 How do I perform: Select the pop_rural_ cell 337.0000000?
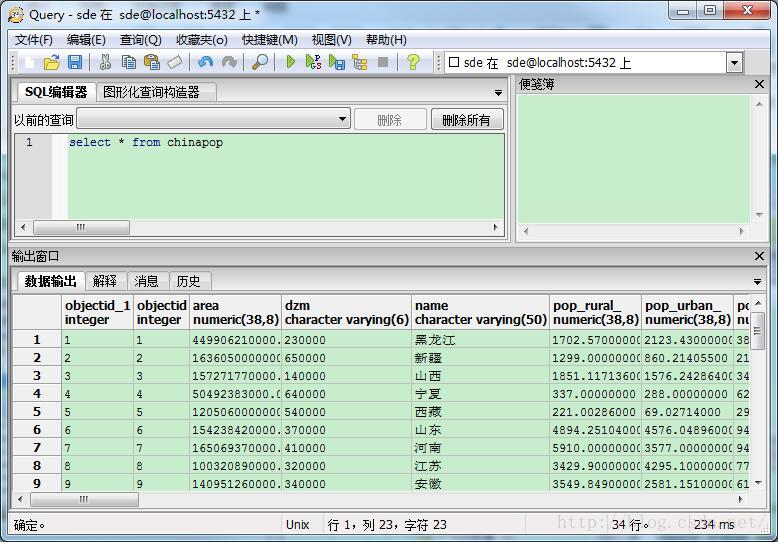pyautogui.click(x=595, y=394)
